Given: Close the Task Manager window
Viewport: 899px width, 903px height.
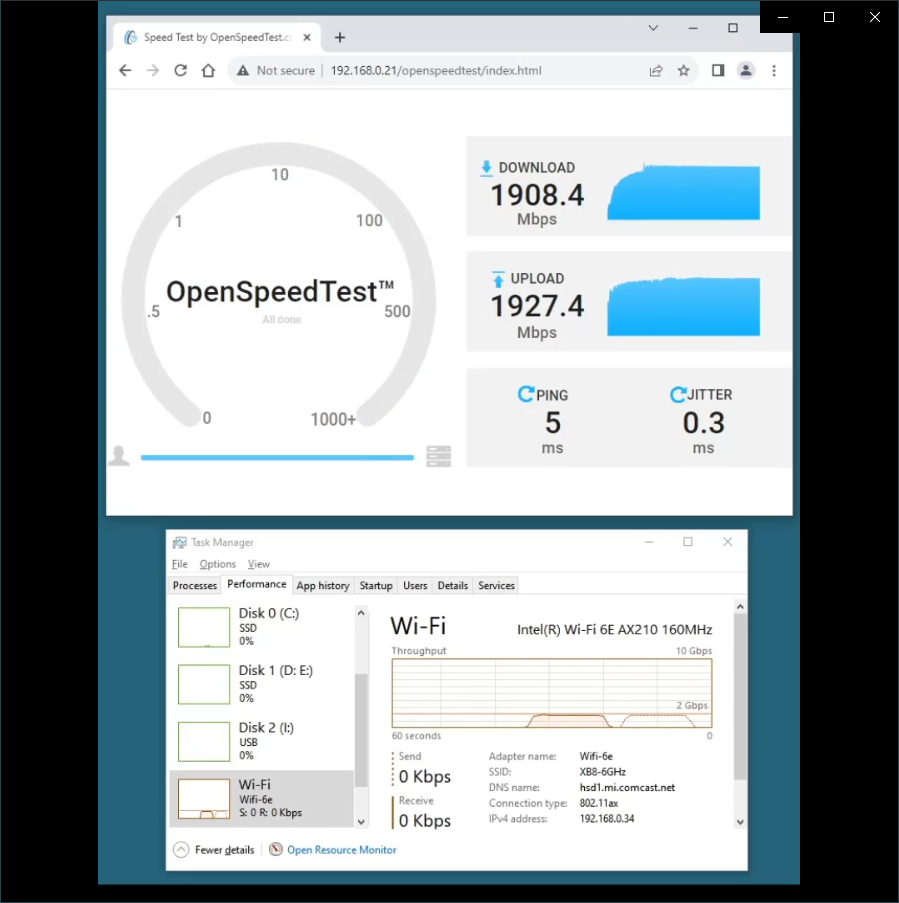Looking at the screenshot, I should coord(727,542).
